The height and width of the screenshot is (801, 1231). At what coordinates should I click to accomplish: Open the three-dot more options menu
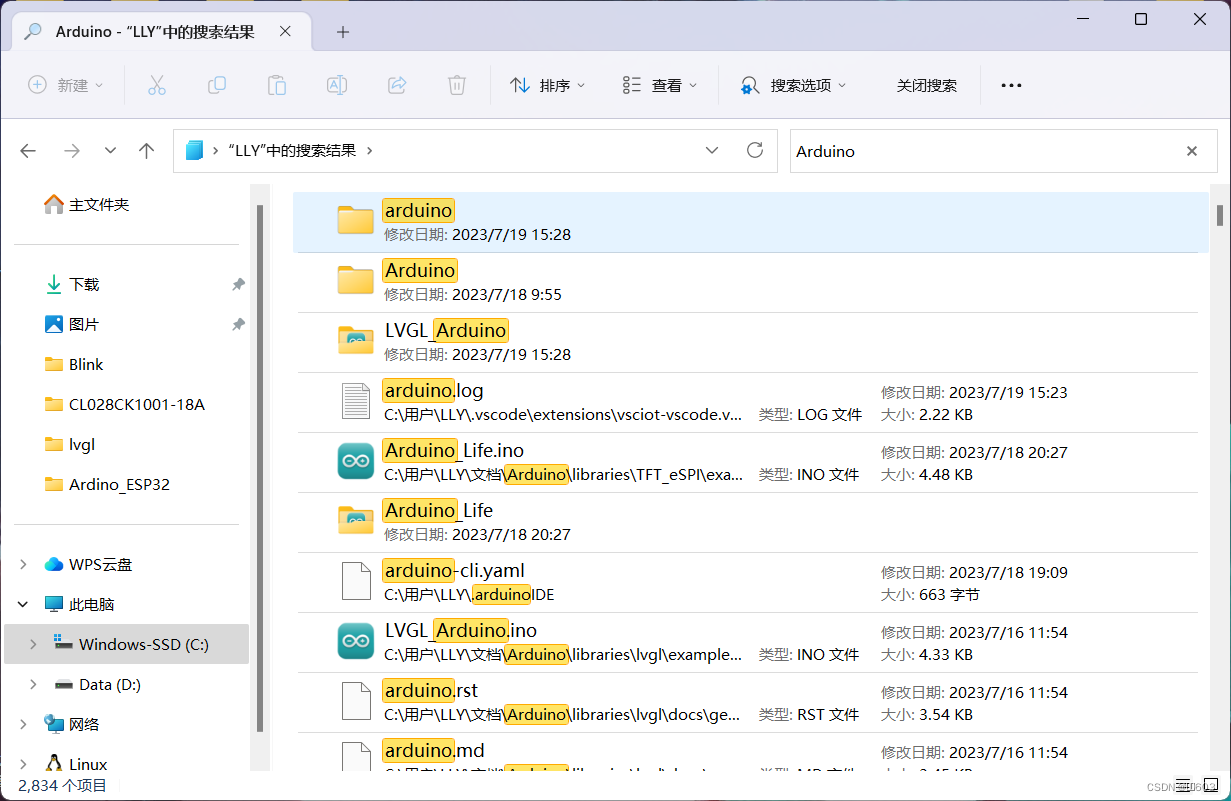pos(1011,85)
